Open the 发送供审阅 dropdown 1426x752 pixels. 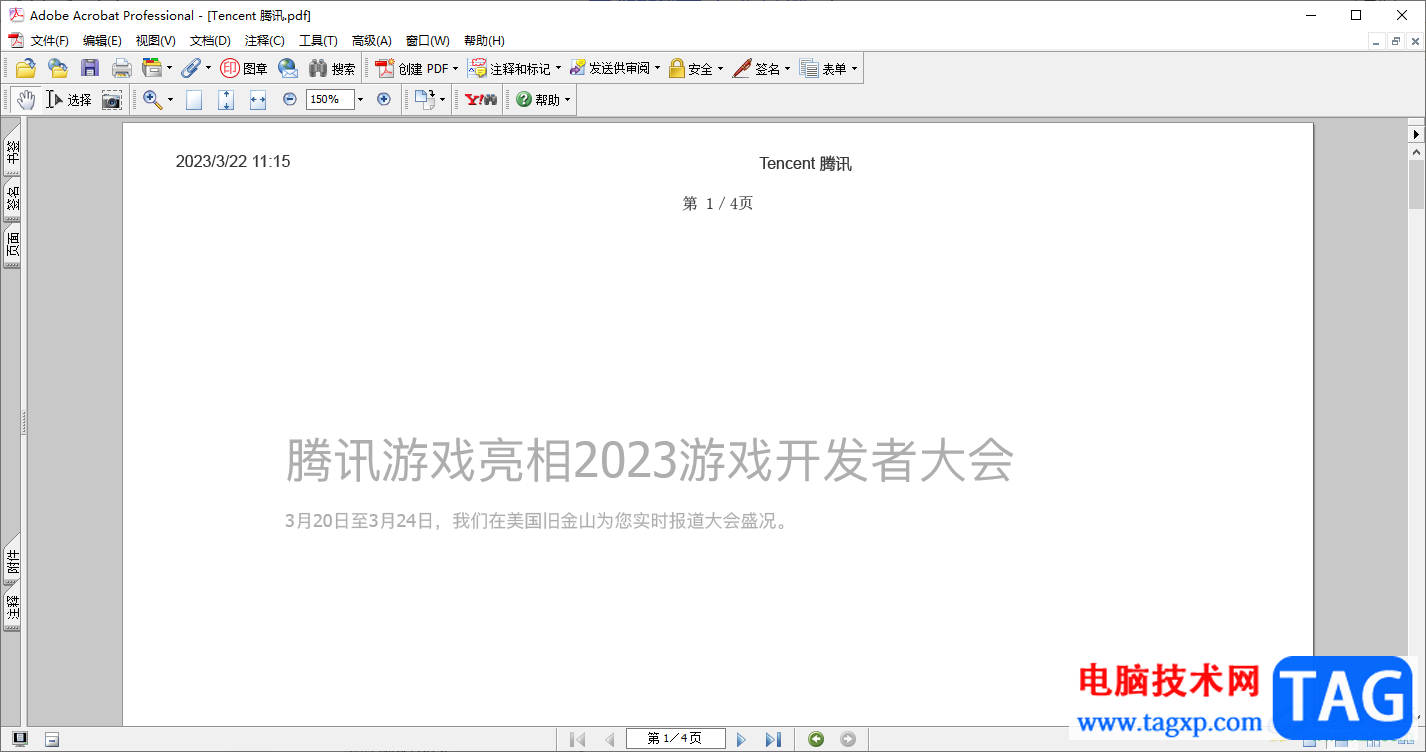pyautogui.click(x=615, y=68)
